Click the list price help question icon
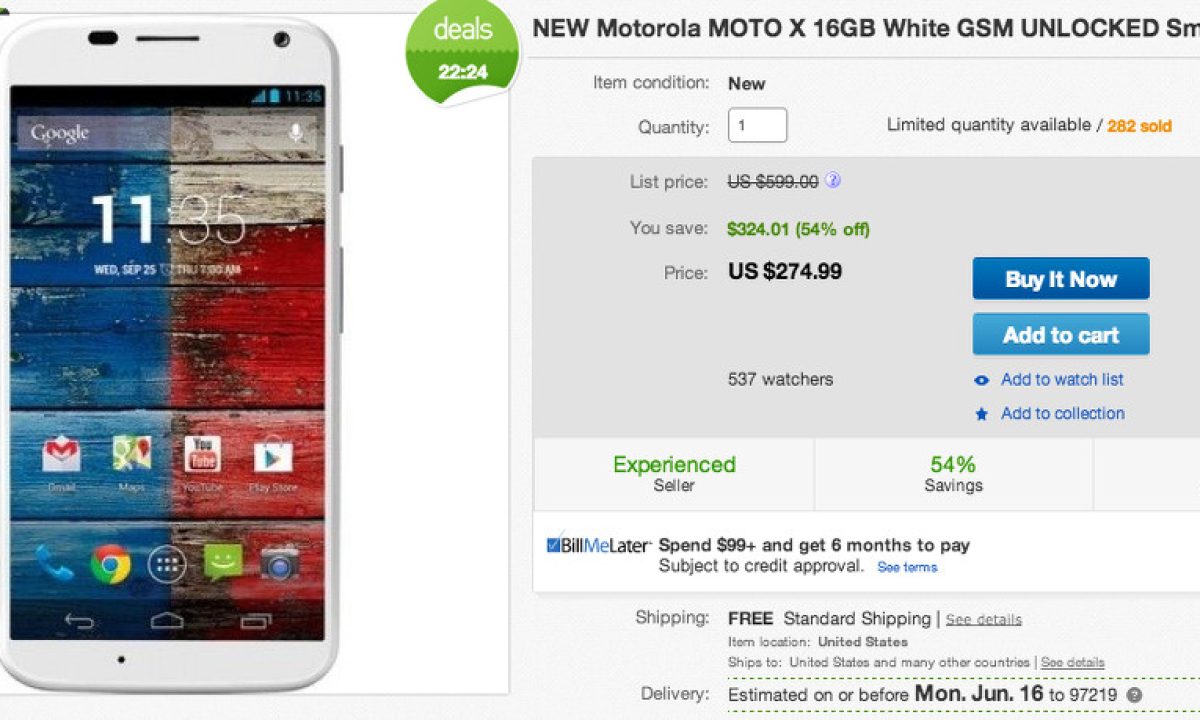The height and width of the screenshot is (720, 1200). pos(833,181)
